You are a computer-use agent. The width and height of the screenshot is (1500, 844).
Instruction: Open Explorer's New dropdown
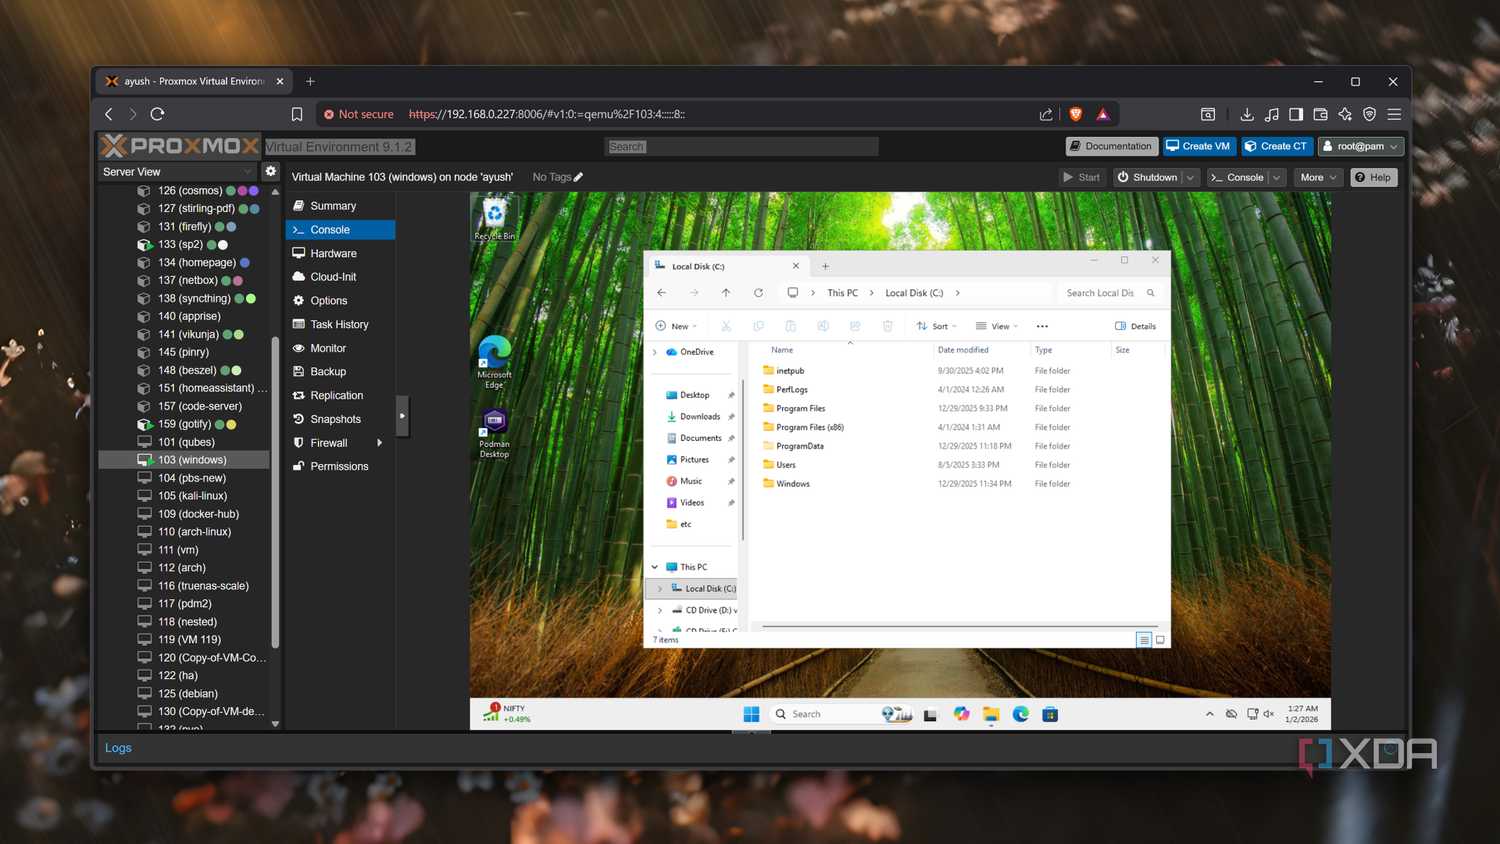(x=676, y=326)
